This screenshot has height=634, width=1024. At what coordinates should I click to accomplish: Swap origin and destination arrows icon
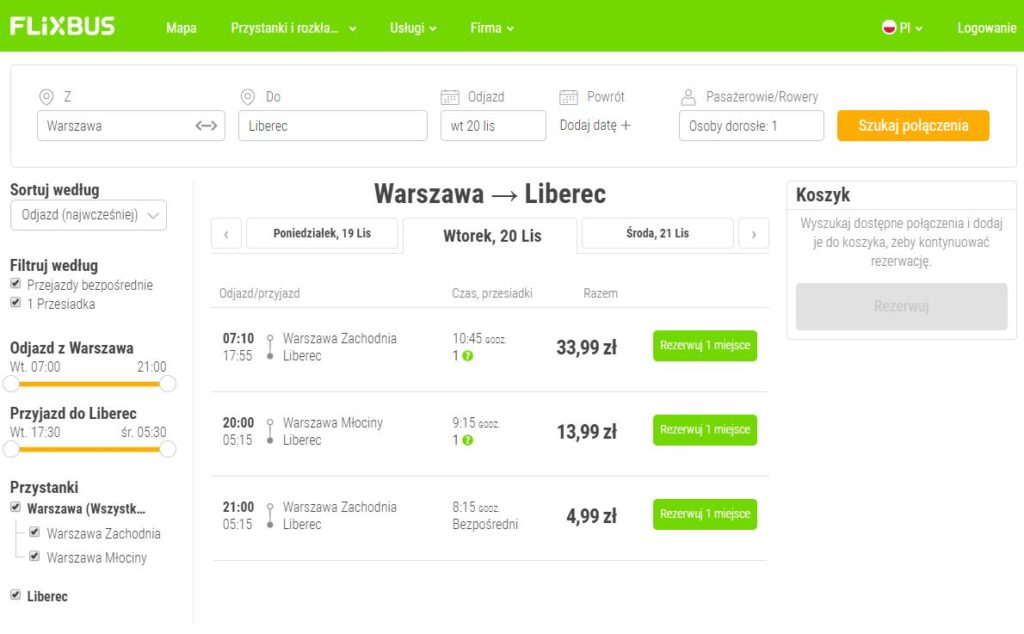pyautogui.click(x=206, y=125)
